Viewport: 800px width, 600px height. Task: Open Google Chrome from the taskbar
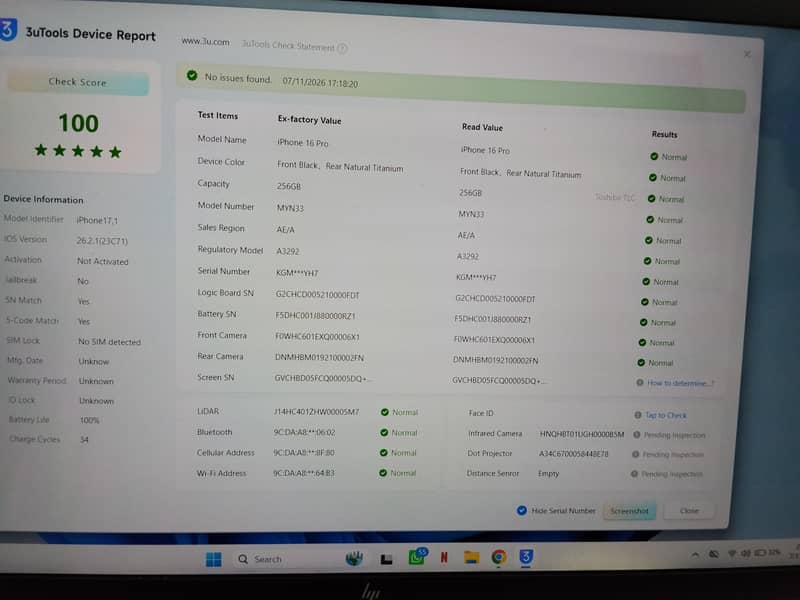point(498,557)
